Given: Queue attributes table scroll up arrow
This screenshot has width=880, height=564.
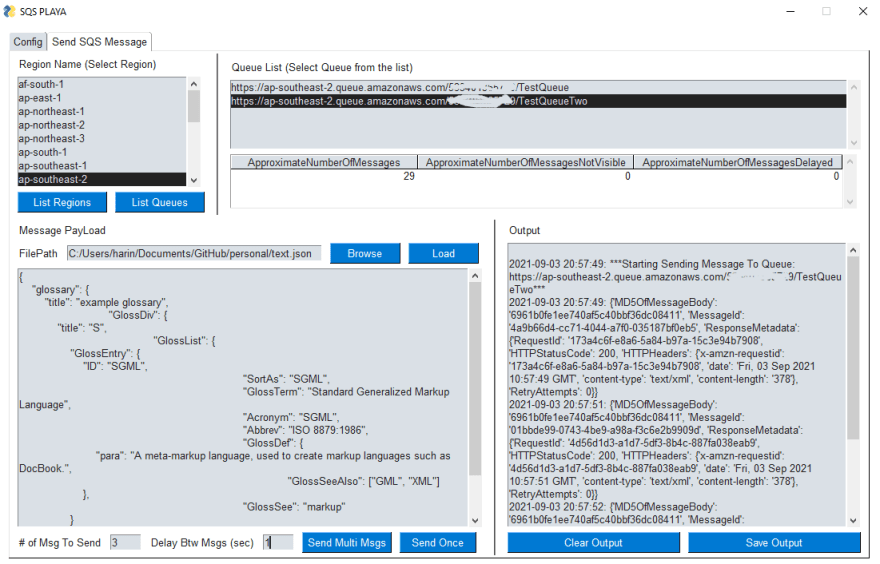Looking at the screenshot, I should [x=850, y=161].
